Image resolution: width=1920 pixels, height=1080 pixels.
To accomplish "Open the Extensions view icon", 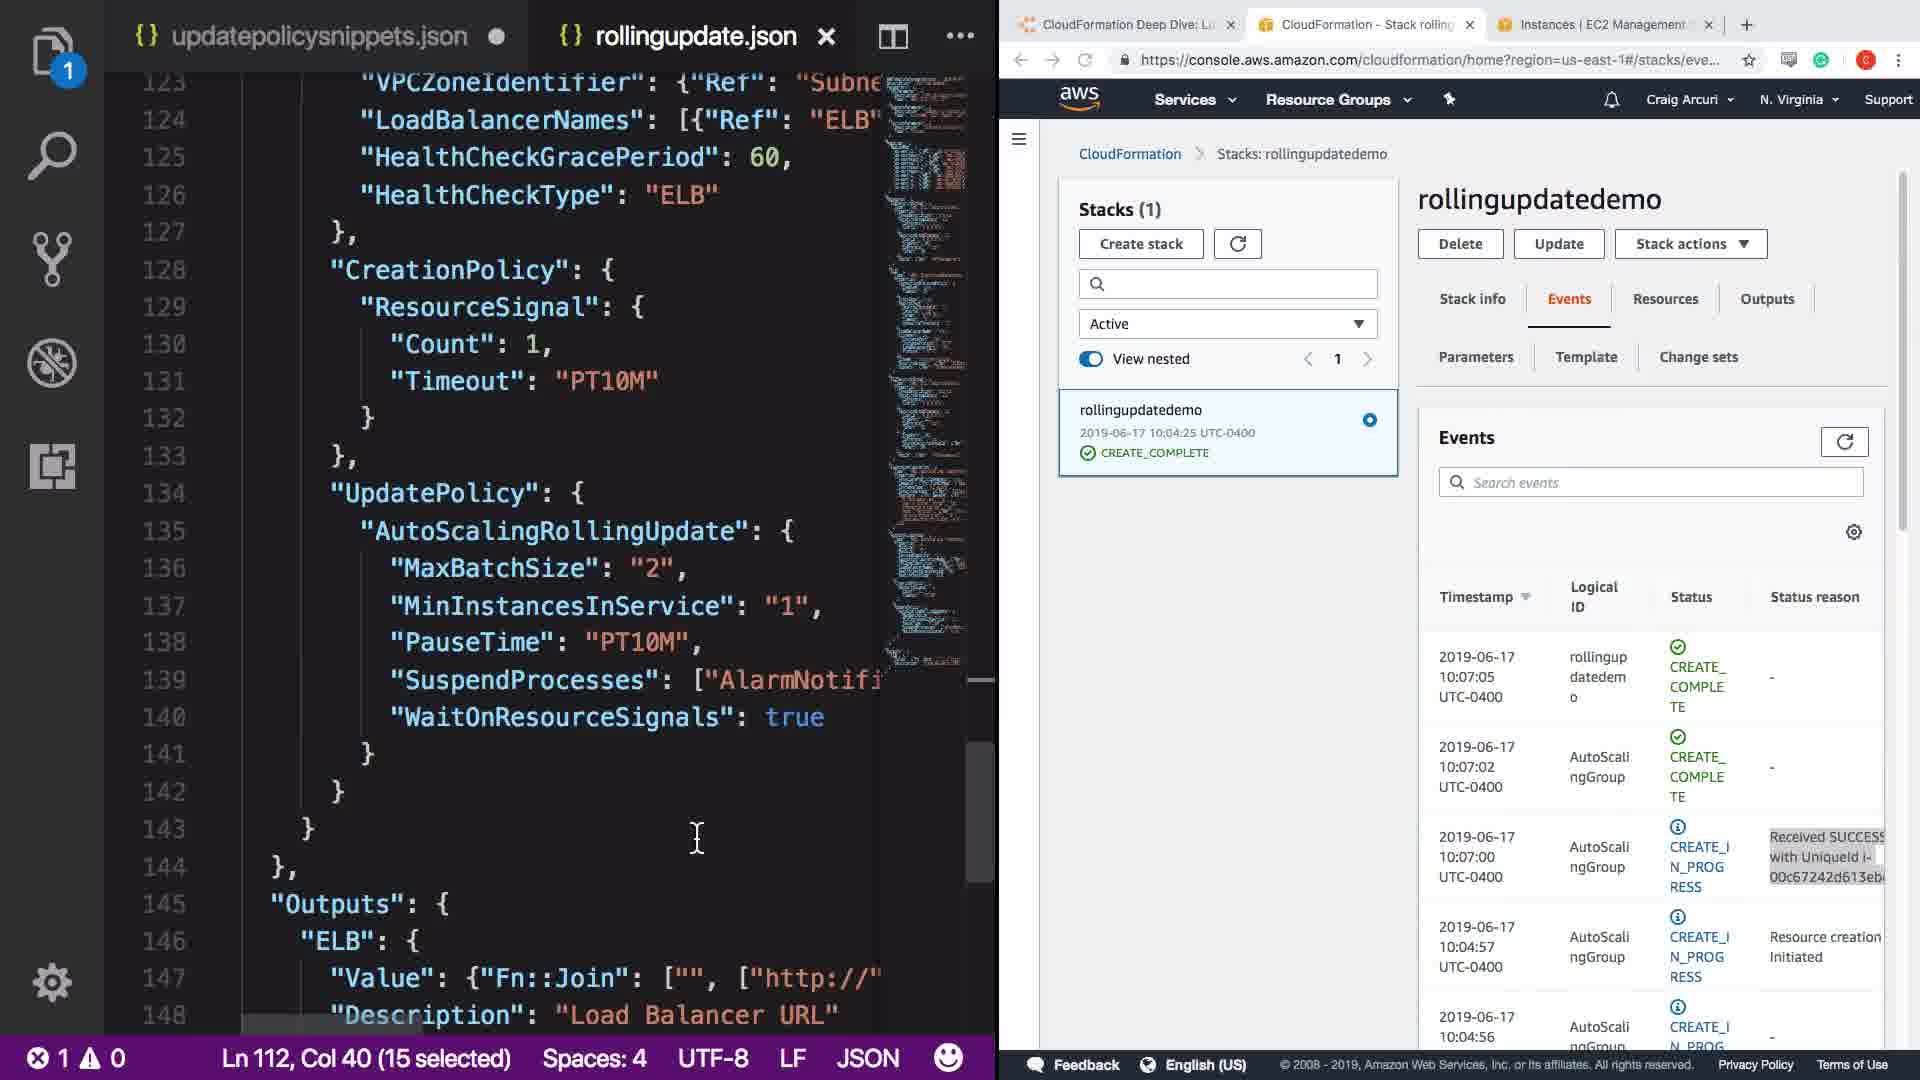I will point(52,466).
